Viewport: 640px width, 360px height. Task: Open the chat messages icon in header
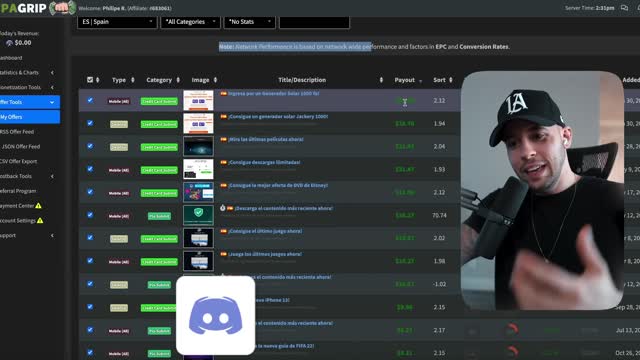[x=624, y=8]
